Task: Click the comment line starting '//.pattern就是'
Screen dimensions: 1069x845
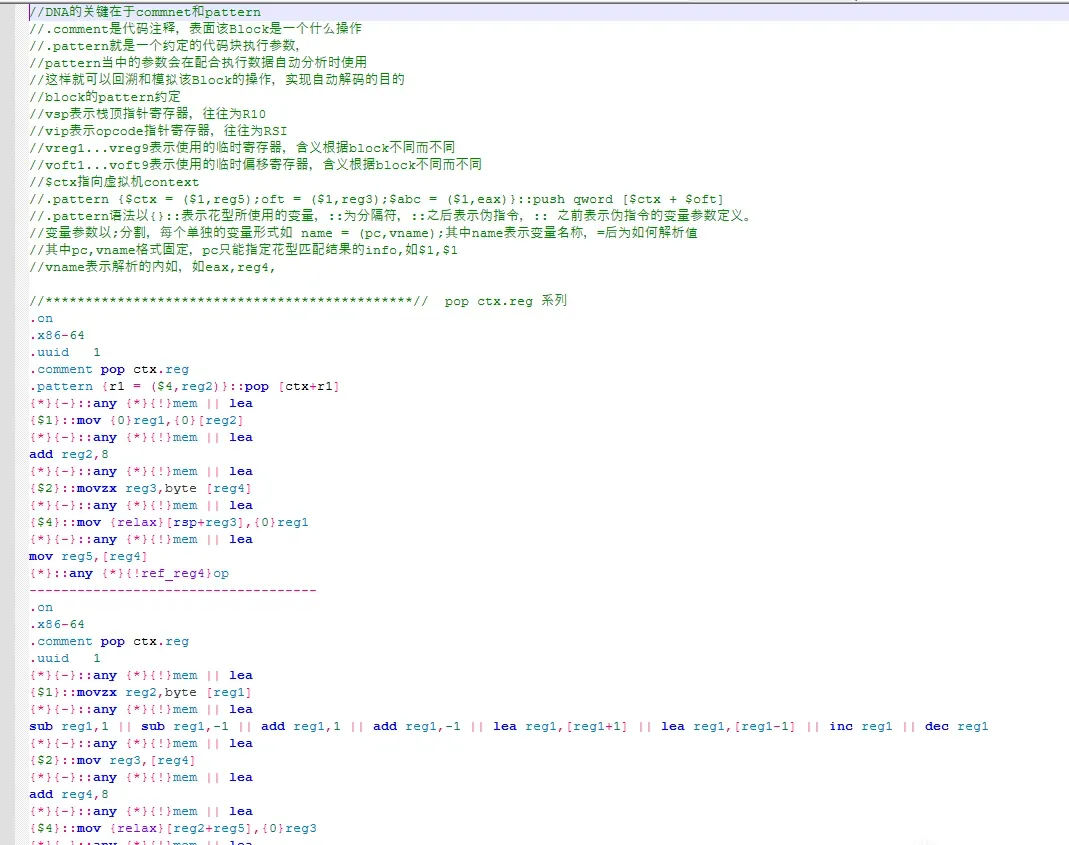Action: [164, 46]
